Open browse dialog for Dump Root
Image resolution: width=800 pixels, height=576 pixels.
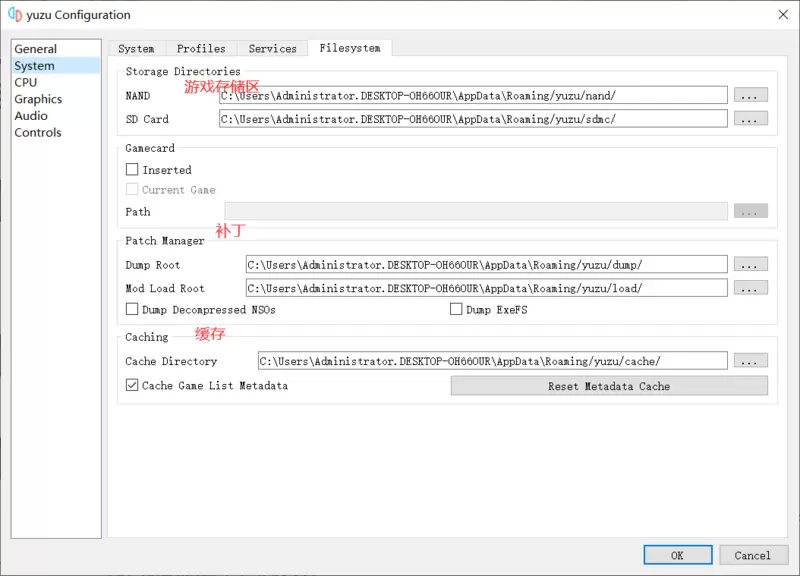click(x=751, y=264)
